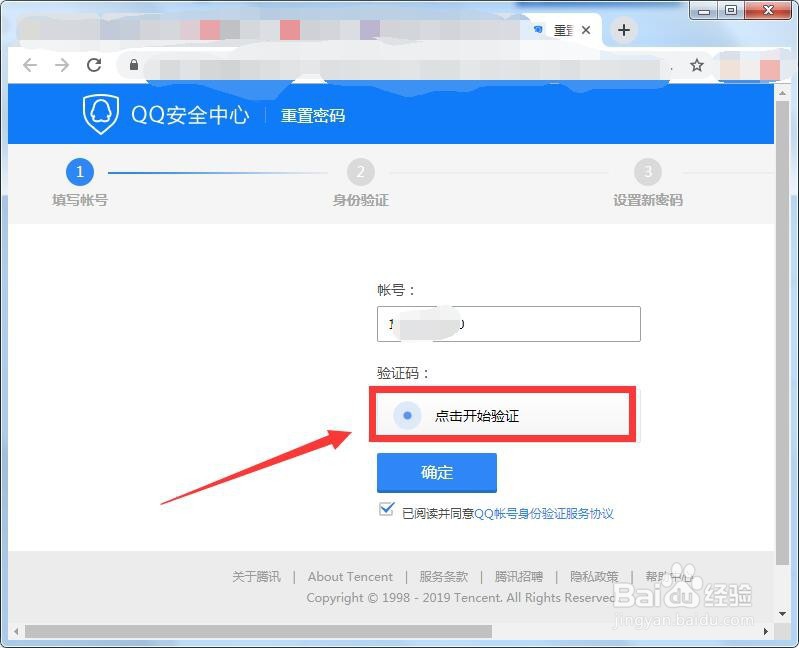The height and width of the screenshot is (648, 799).
Task: Click the browser back arrow
Action: tap(30, 65)
